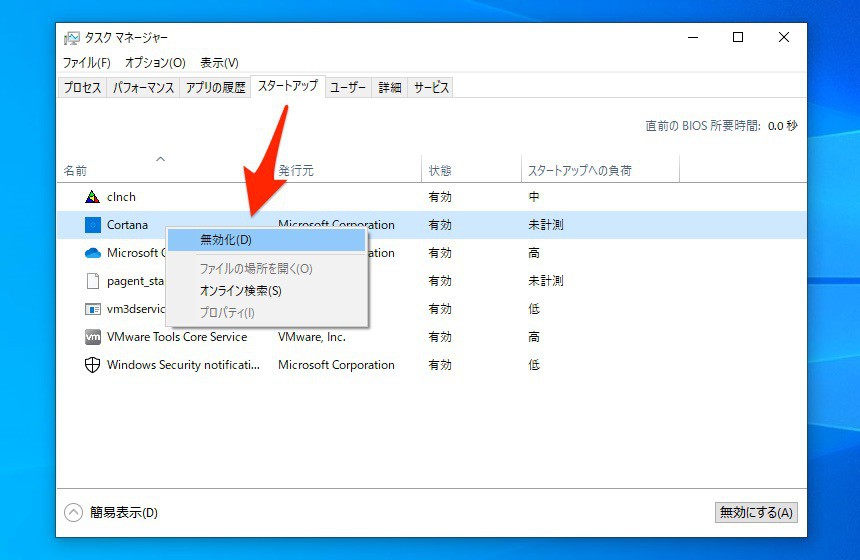Screen dimensions: 860x560
Task: Click 中 impact in clnch row
Action: coord(534,197)
